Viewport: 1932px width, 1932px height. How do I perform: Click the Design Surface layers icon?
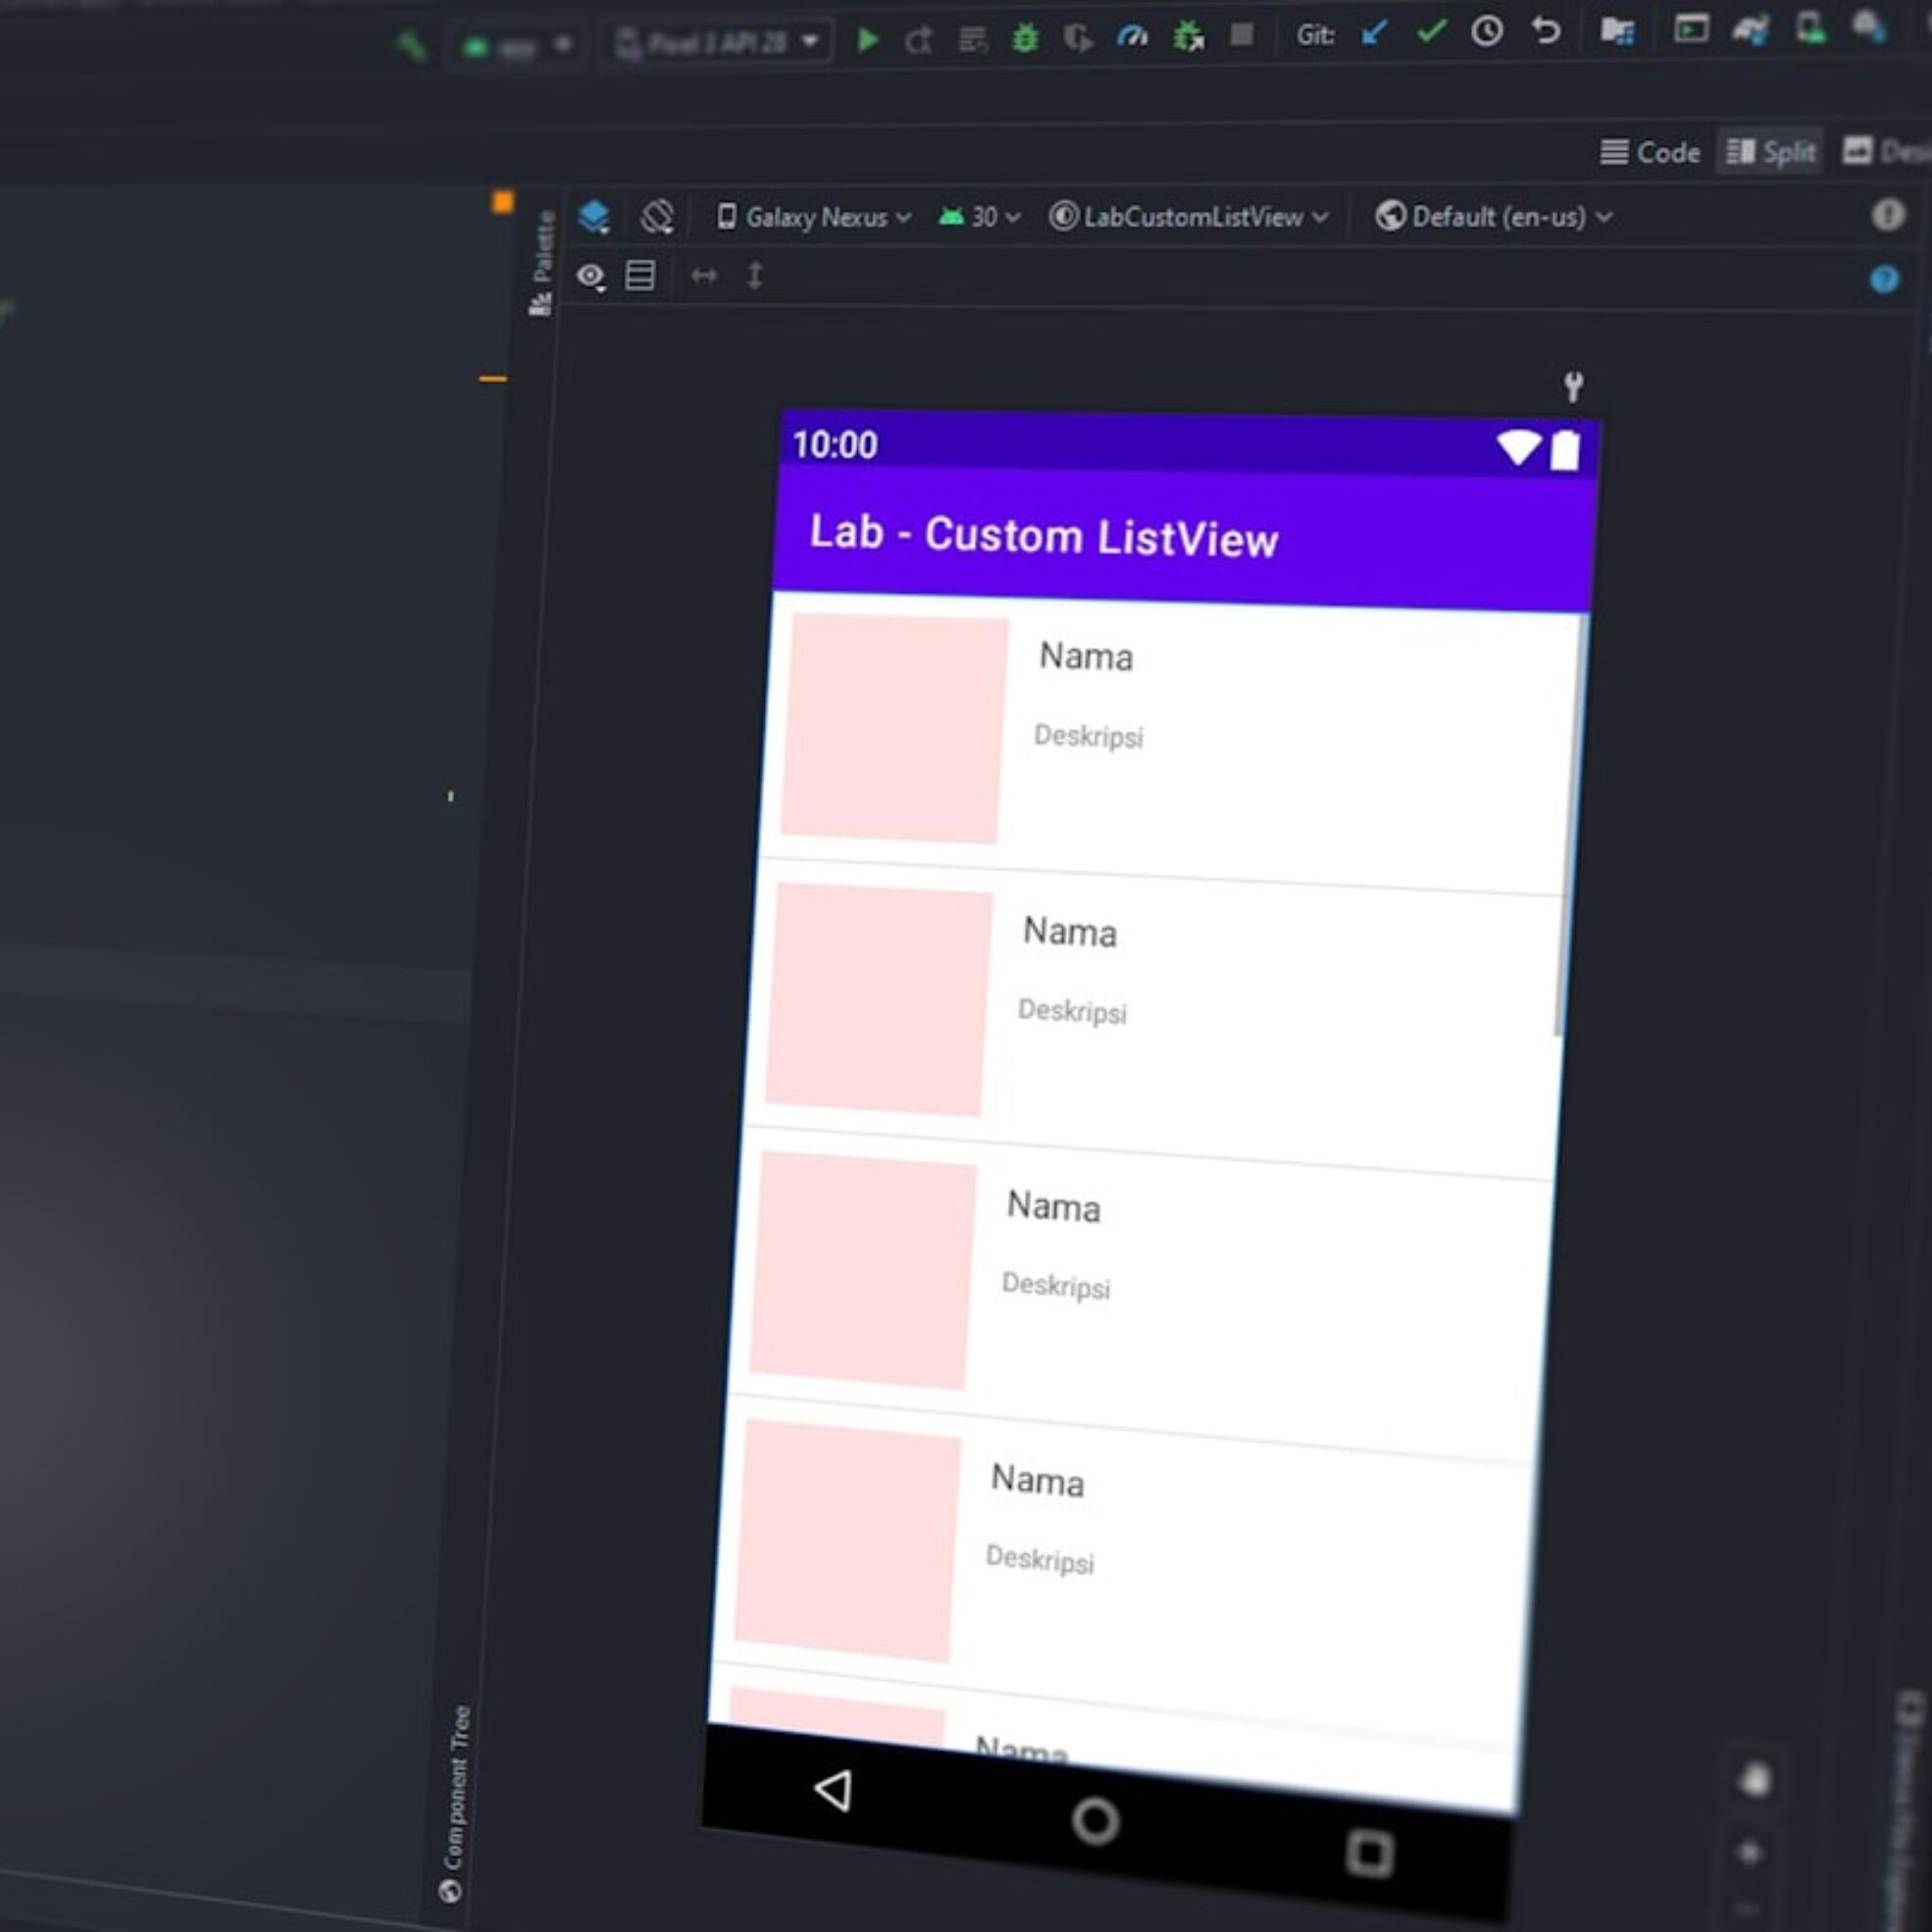coord(594,216)
